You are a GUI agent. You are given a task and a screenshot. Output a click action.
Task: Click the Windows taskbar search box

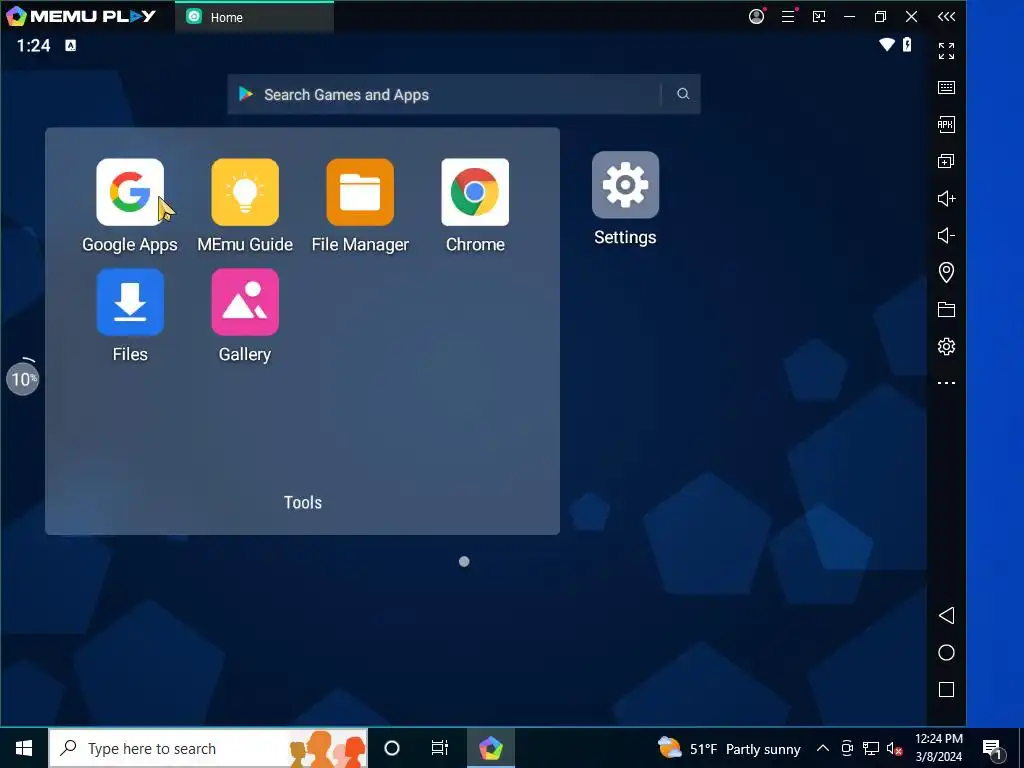click(208, 748)
